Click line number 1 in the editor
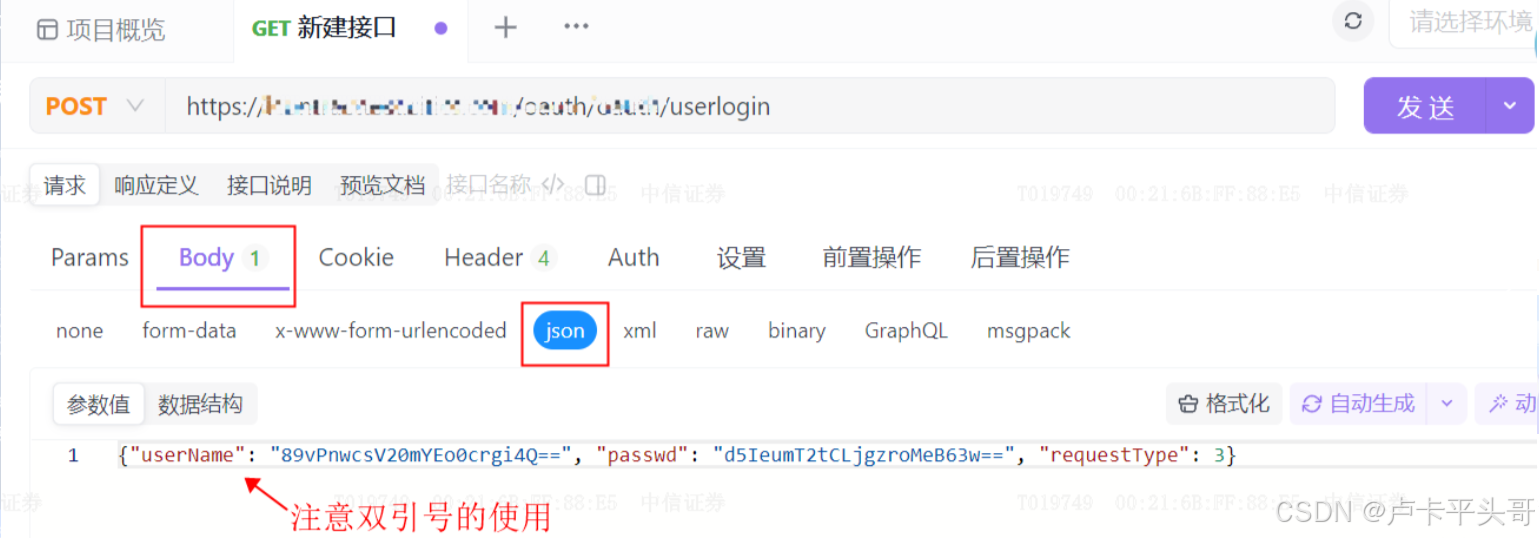Viewport: 1539px width, 538px height. [x=73, y=456]
